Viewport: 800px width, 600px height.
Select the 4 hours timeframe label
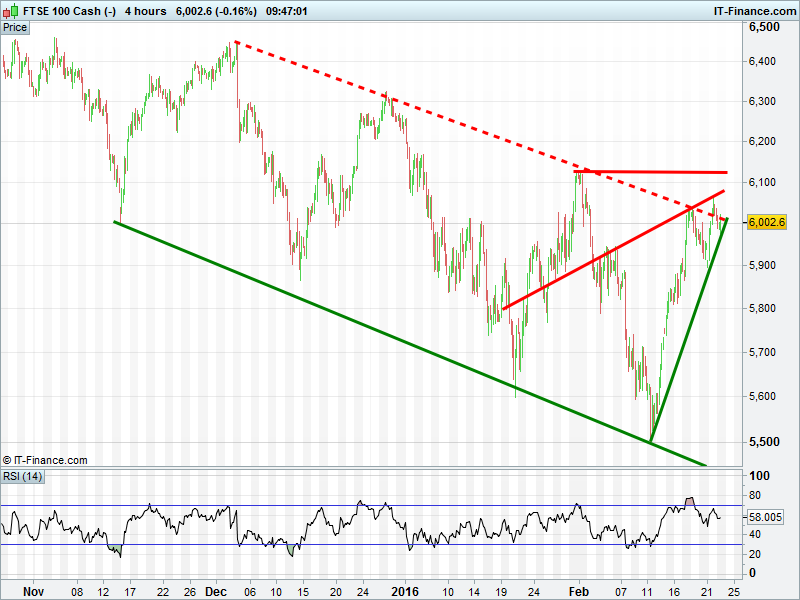pyautogui.click(x=145, y=11)
